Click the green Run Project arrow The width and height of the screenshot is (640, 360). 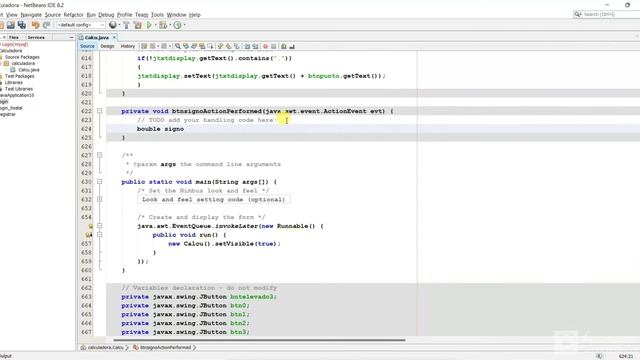(x=149, y=25)
